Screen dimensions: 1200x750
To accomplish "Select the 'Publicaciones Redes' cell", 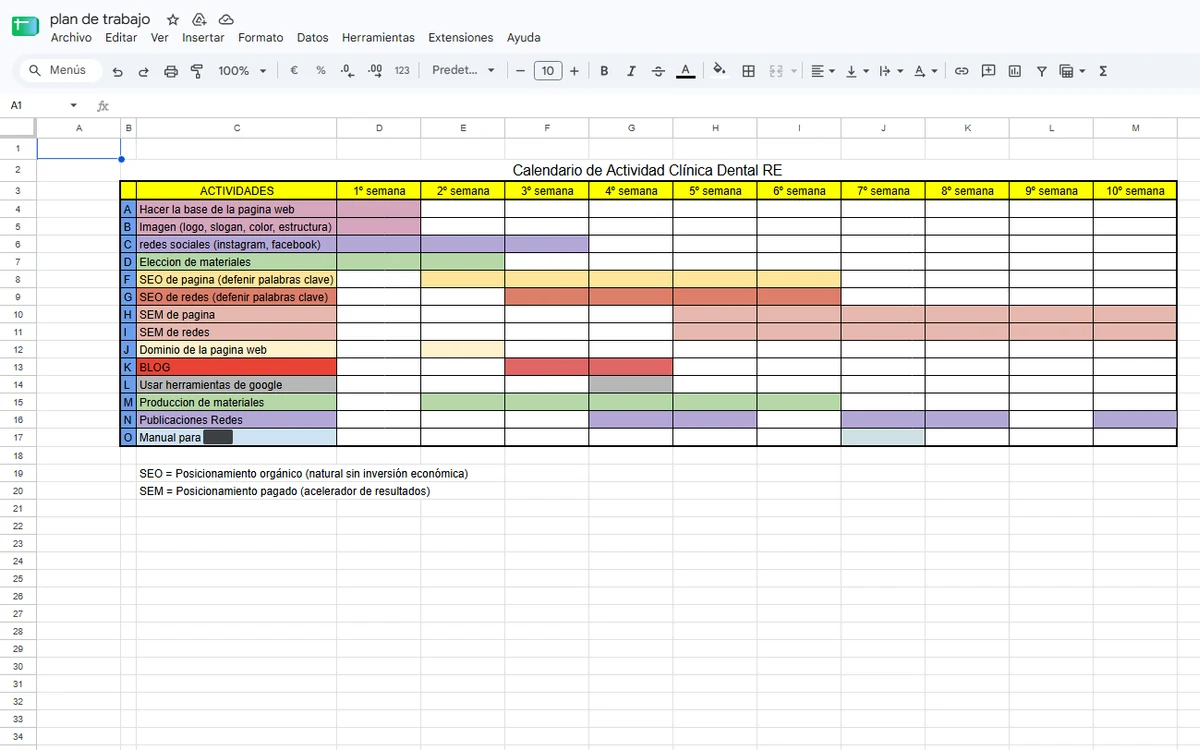I will [237, 420].
